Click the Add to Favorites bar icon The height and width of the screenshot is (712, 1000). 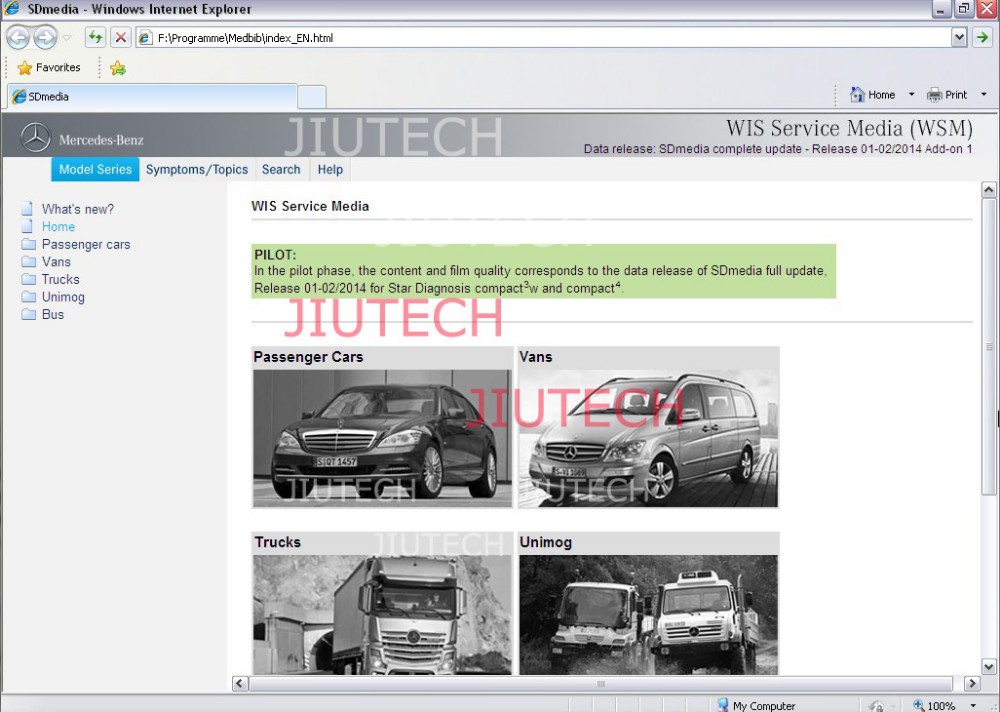[118, 68]
